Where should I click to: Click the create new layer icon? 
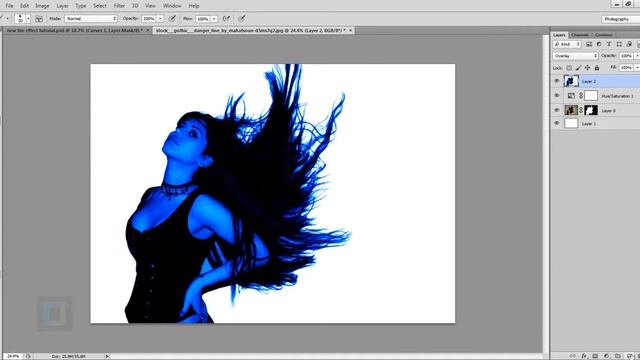pos(630,356)
